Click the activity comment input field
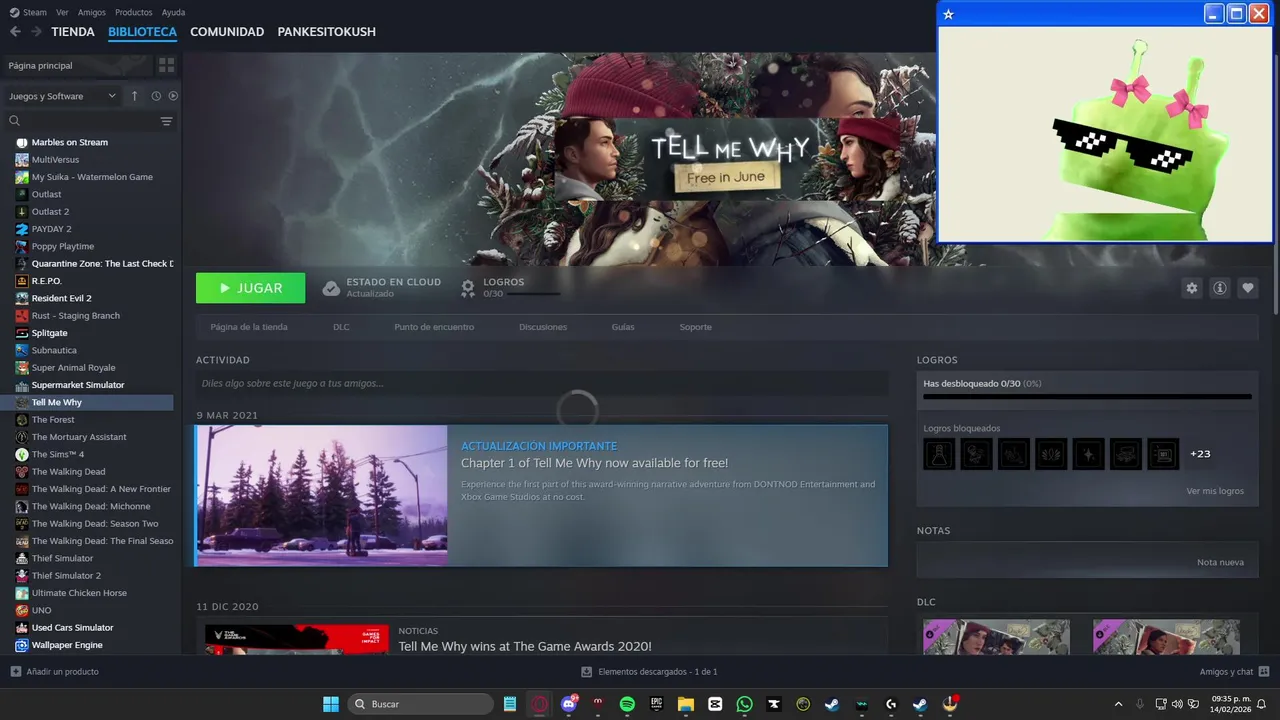Viewport: 1280px width, 720px height. (x=542, y=383)
